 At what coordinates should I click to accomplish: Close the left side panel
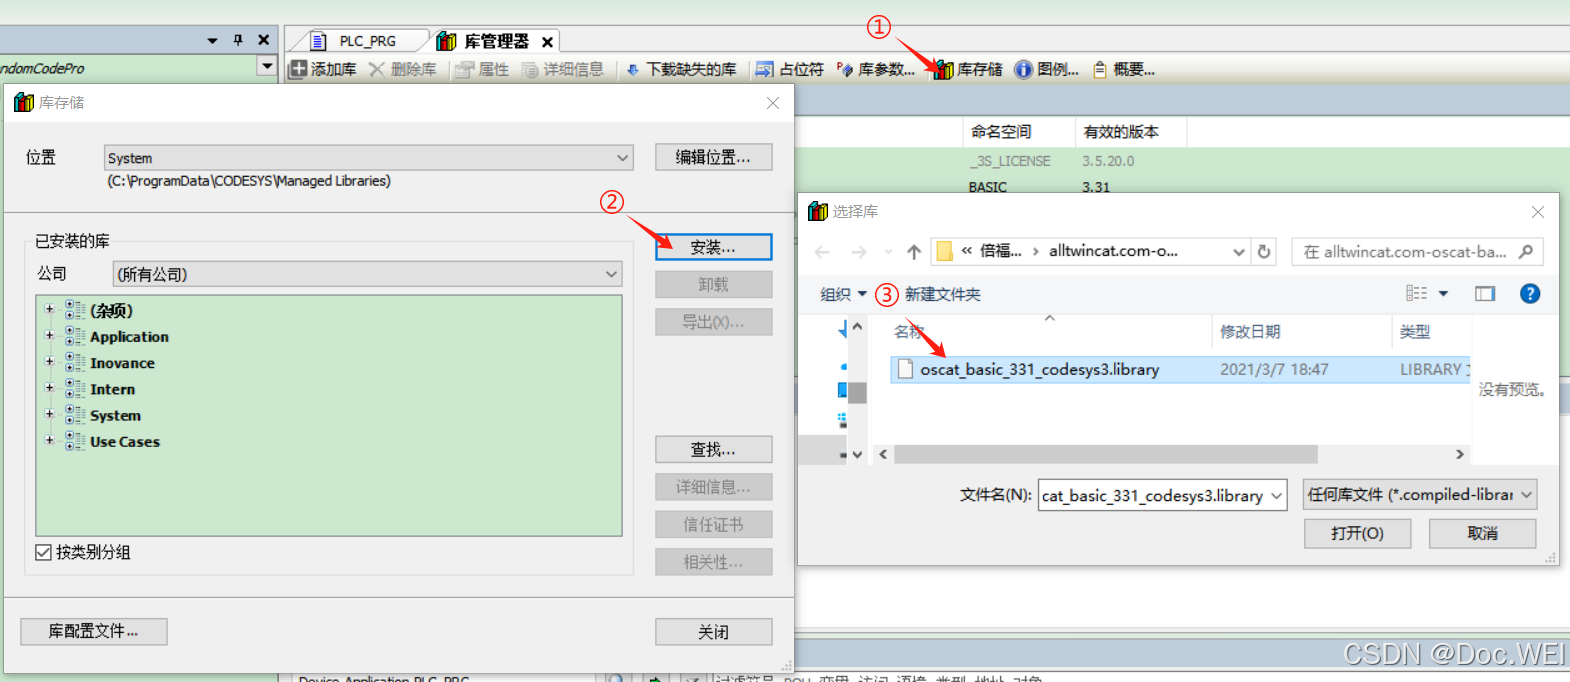pos(264,40)
